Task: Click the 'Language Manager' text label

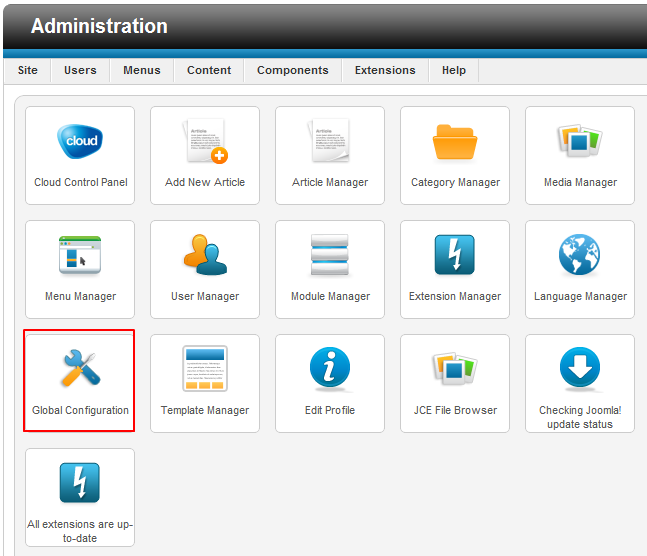Action: tap(580, 296)
